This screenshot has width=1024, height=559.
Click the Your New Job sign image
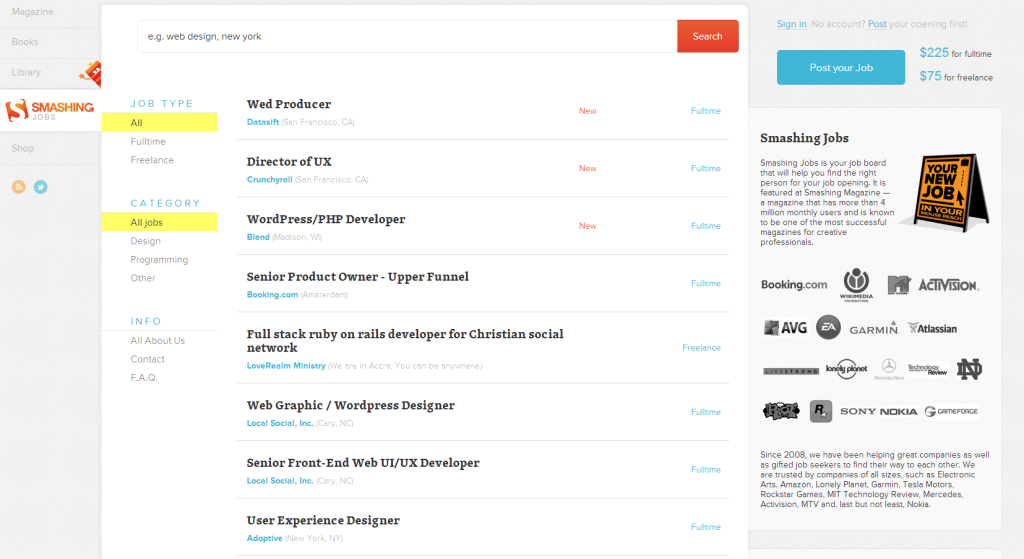click(x=943, y=193)
